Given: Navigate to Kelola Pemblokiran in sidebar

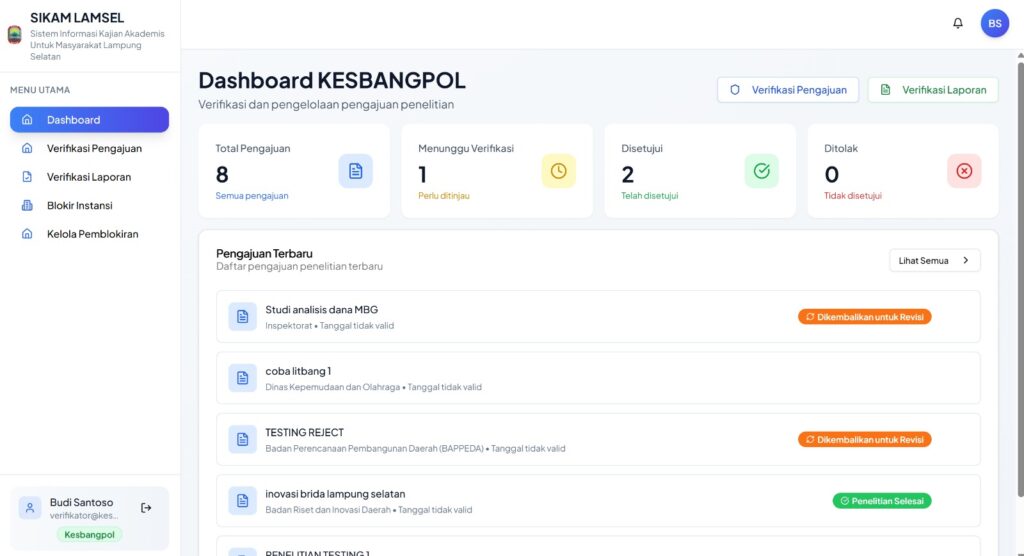Looking at the screenshot, I should [92, 234].
